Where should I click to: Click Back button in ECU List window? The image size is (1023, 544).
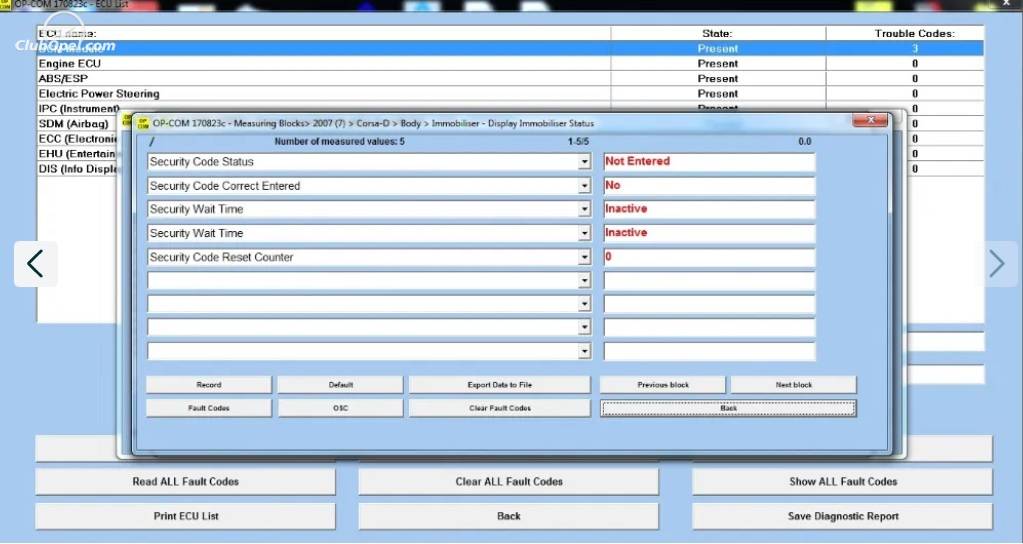(x=509, y=516)
